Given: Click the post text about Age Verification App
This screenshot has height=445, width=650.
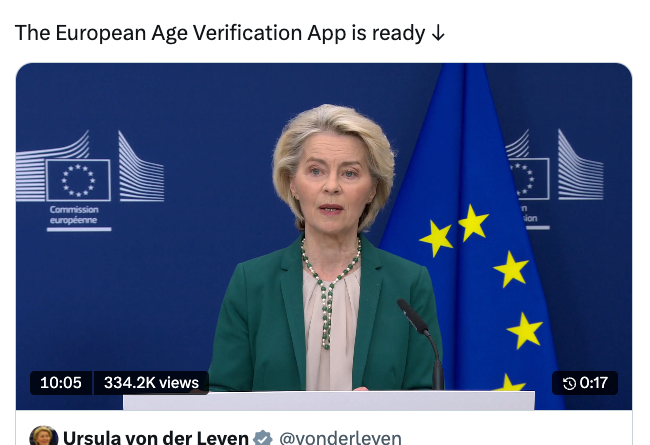Looking at the screenshot, I should click(x=230, y=33).
